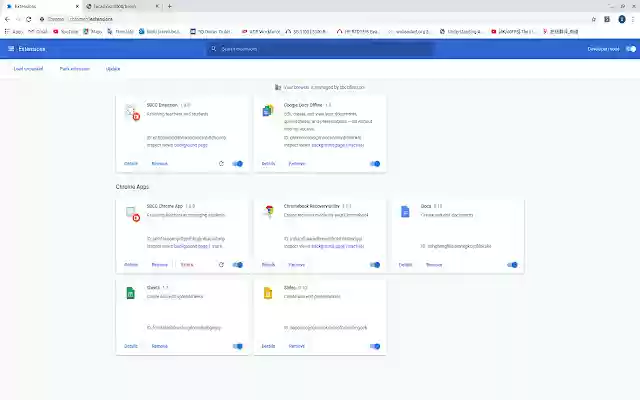Open the extensions puzzle icon in toolbar

[607, 19]
